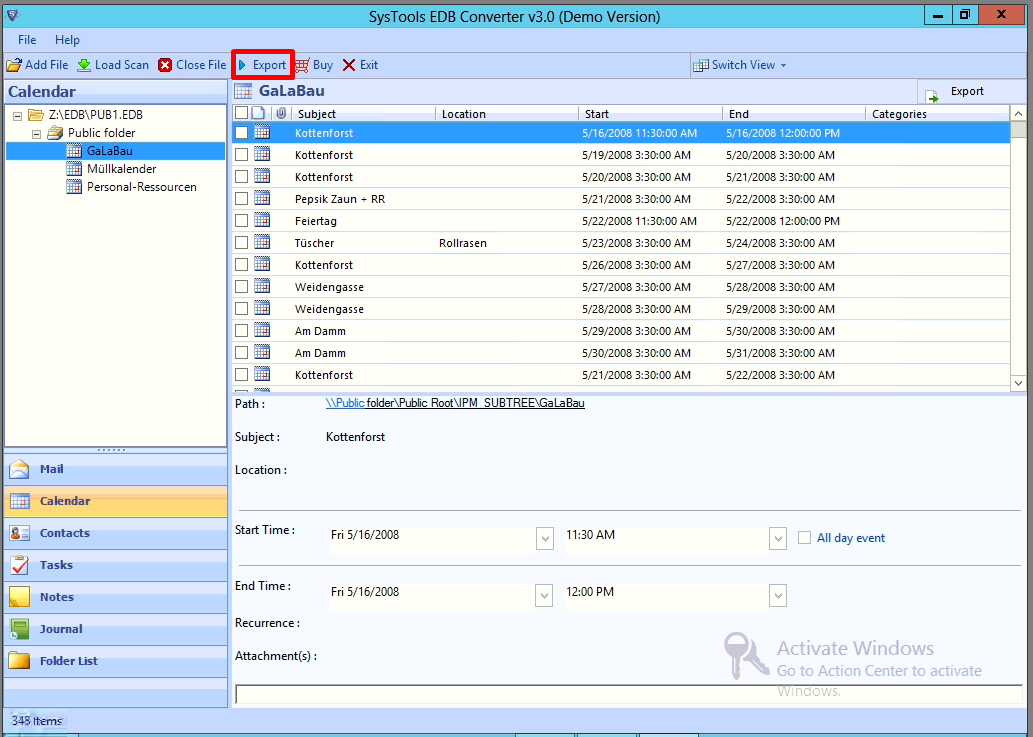Sort by the Categories column header
The image size is (1033, 737).
pos(938,114)
